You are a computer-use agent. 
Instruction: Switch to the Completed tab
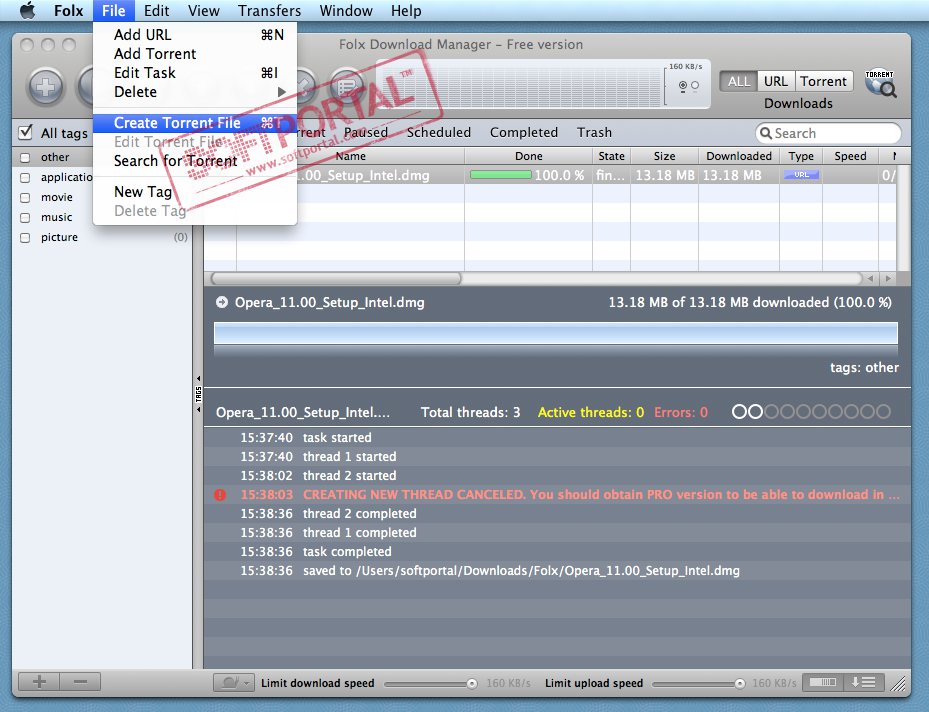tap(524, 133)
